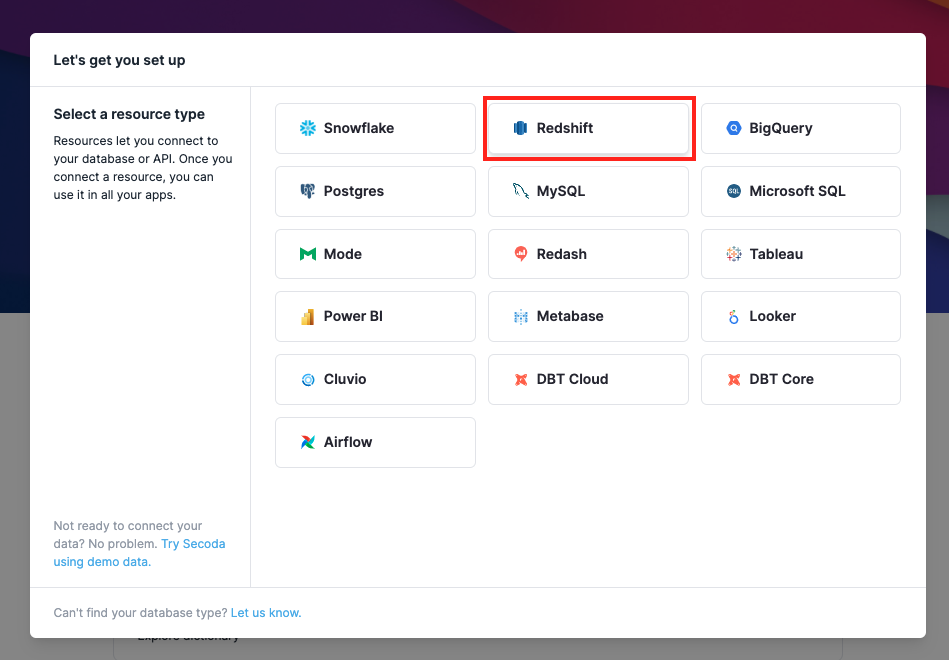This screenshot has width=949, height=660.
Task: Select the DBT Cloud resource card
Action: 588,380
